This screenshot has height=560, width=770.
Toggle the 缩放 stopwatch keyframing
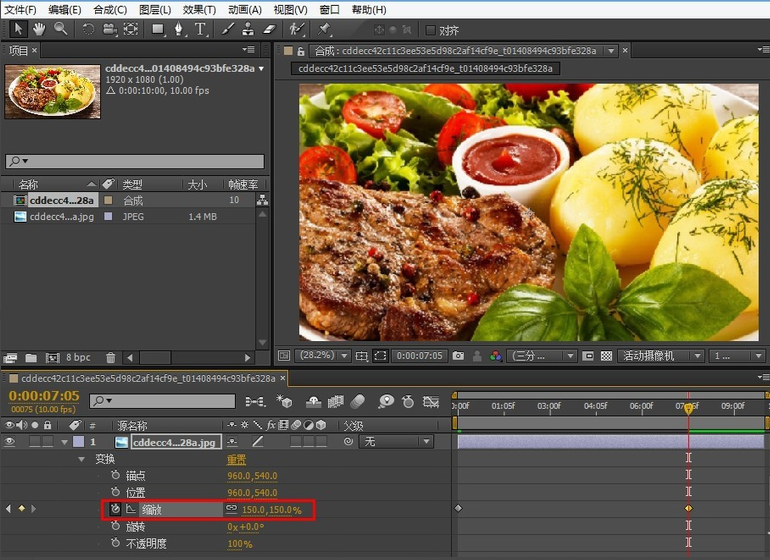tap(115, 509)
